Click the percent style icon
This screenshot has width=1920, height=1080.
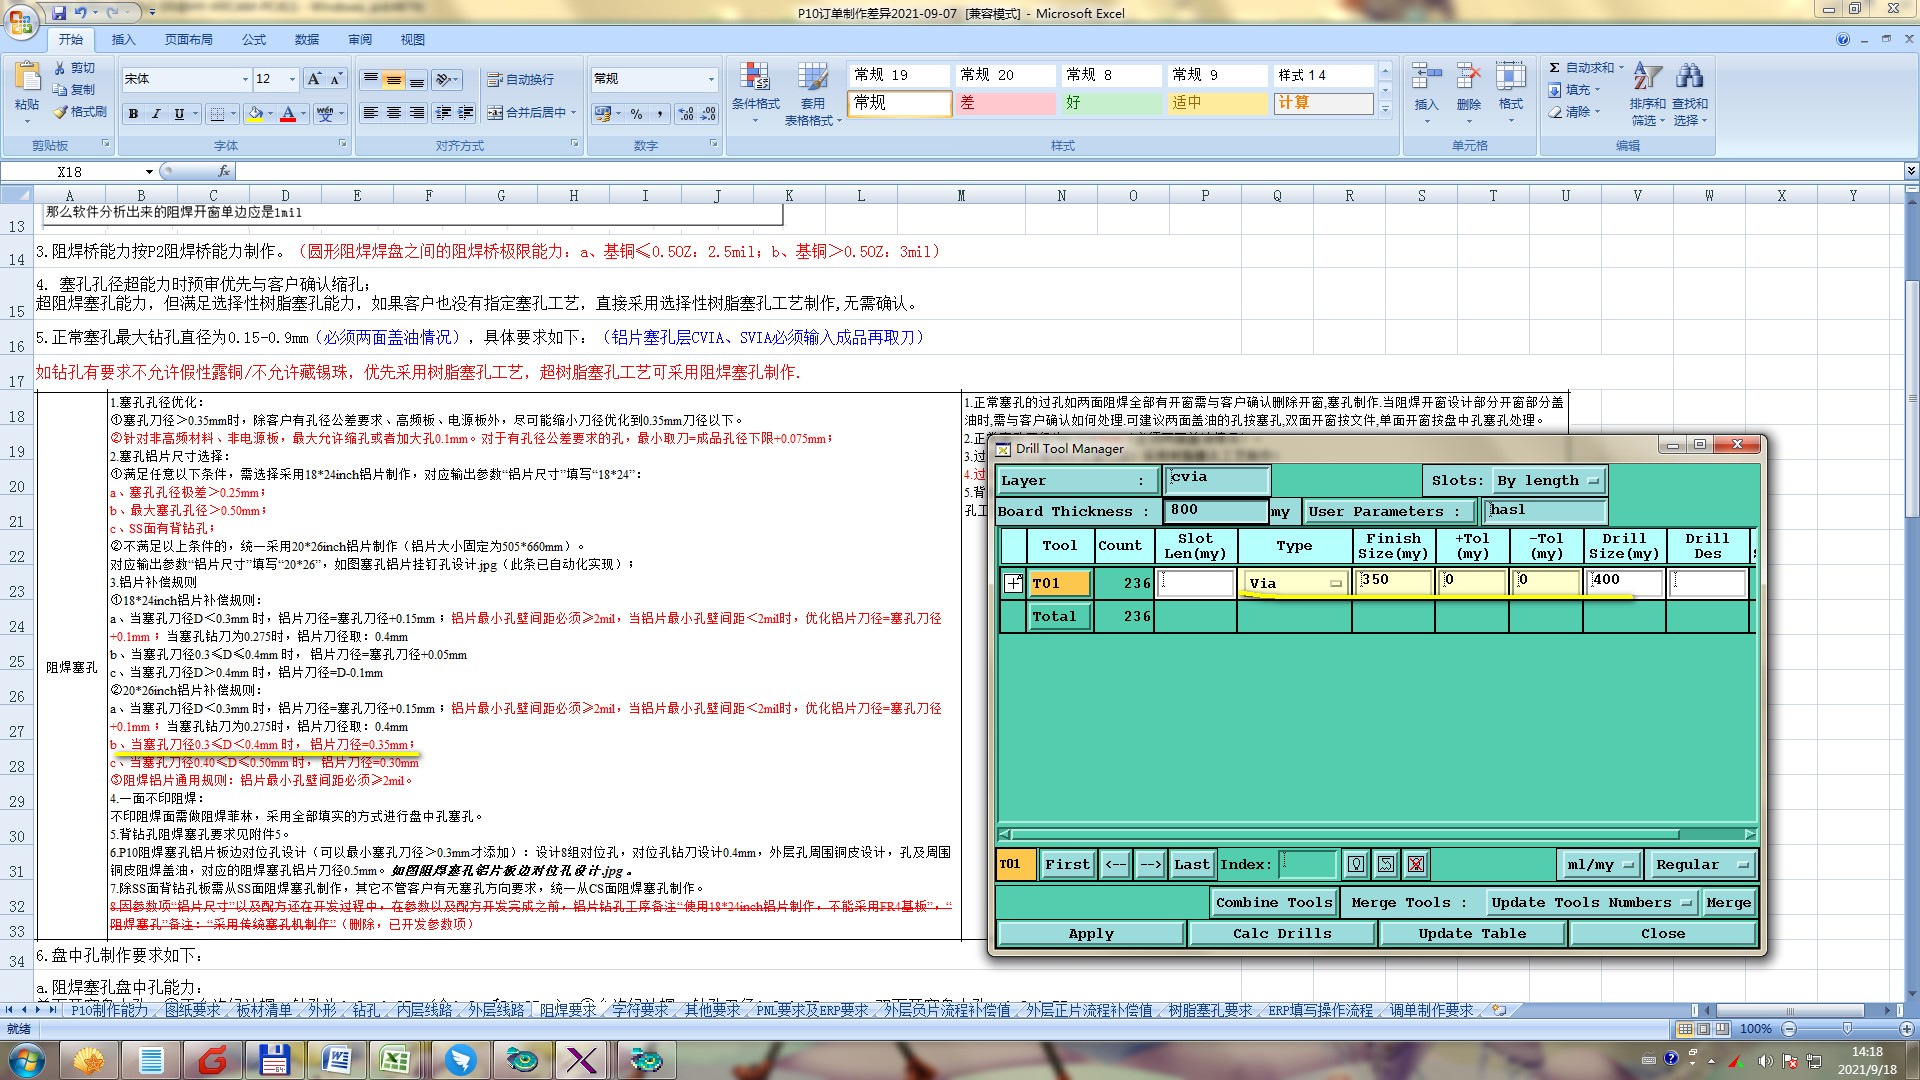(x=636, y=114)
